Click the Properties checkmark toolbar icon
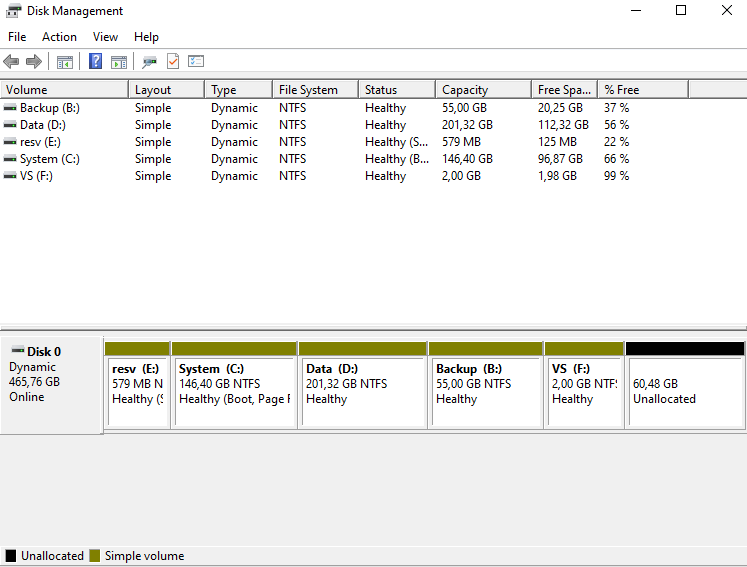 point(173,61)
